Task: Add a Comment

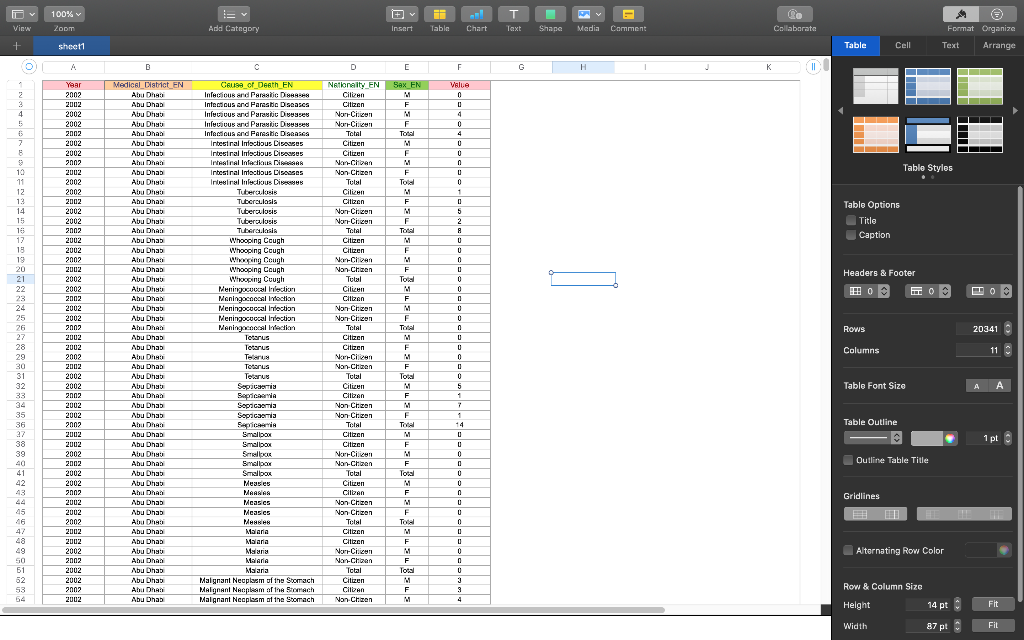Action: click(x=627, y=14)
